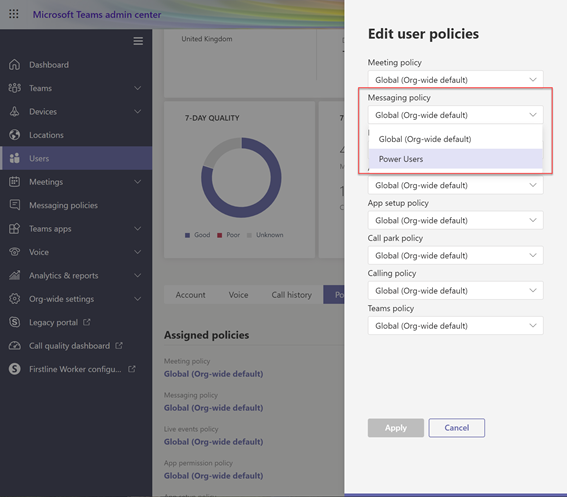The width and height of the screenshot is (567, 497).
Task: Click the Messaging policies chat icon
Action: [14, 205]
